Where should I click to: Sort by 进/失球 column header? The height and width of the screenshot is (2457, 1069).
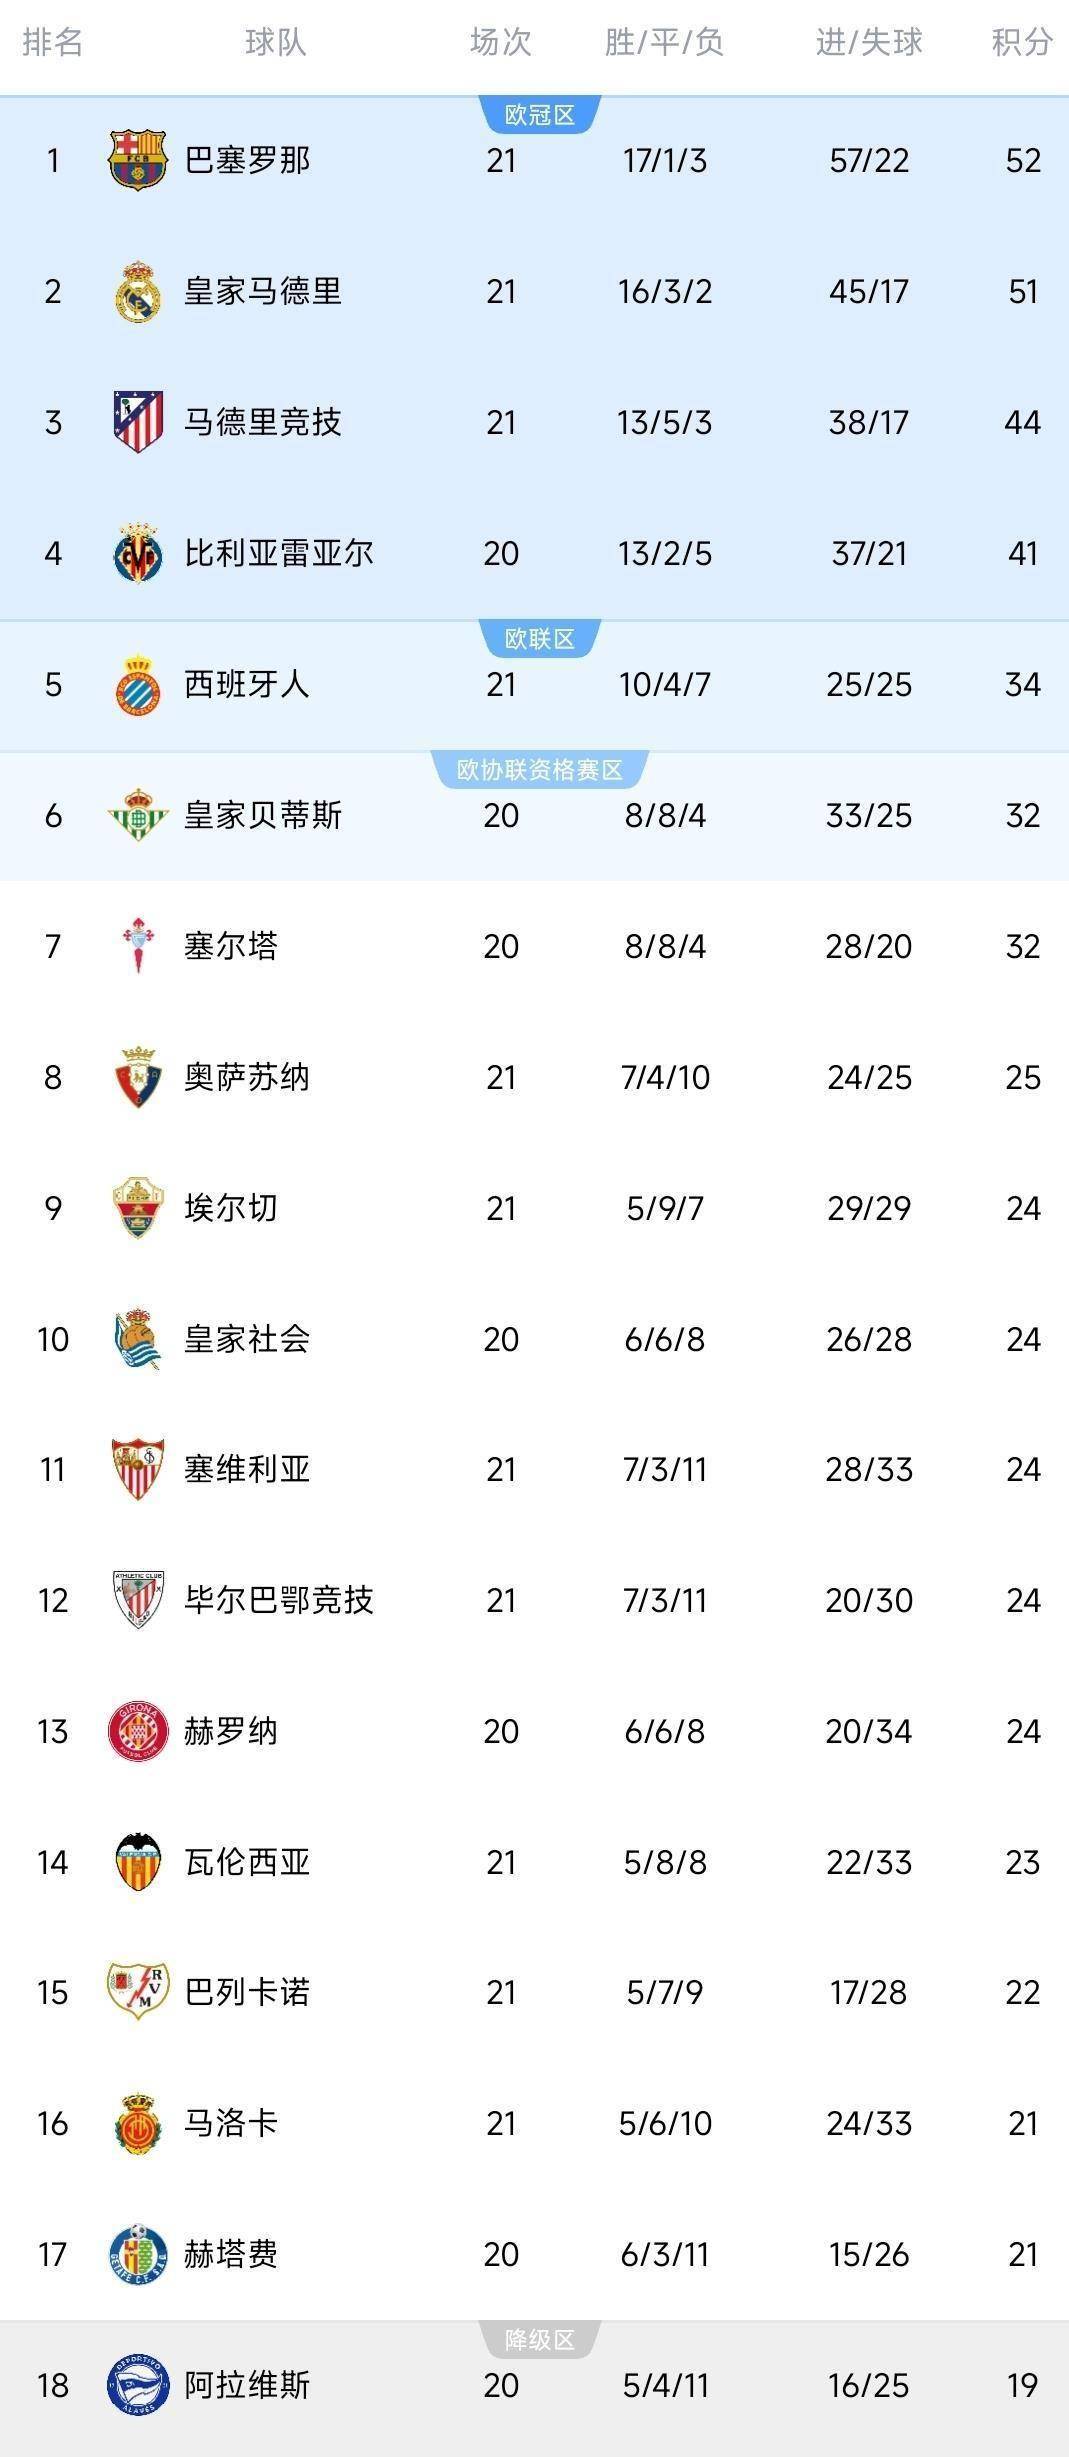pos(868,42)
